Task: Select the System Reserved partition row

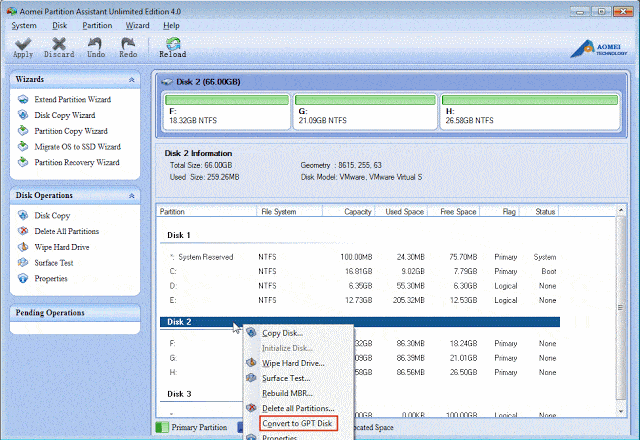Action: tap(360, 257)
